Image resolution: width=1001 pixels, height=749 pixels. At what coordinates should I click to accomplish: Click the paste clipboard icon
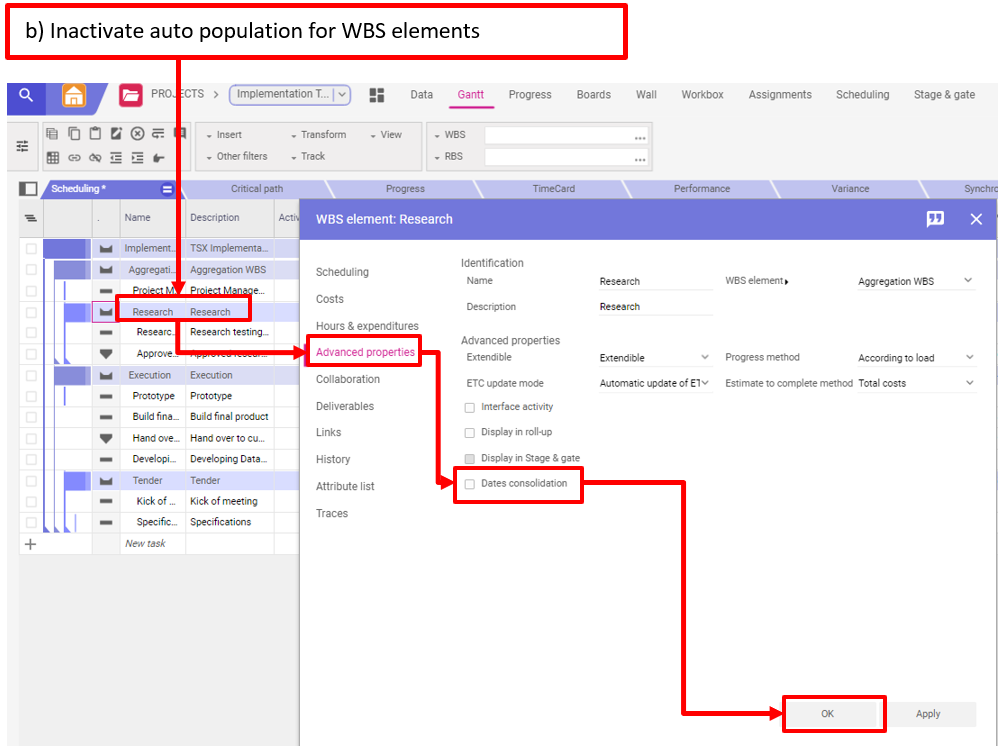[x=95, y=134]
